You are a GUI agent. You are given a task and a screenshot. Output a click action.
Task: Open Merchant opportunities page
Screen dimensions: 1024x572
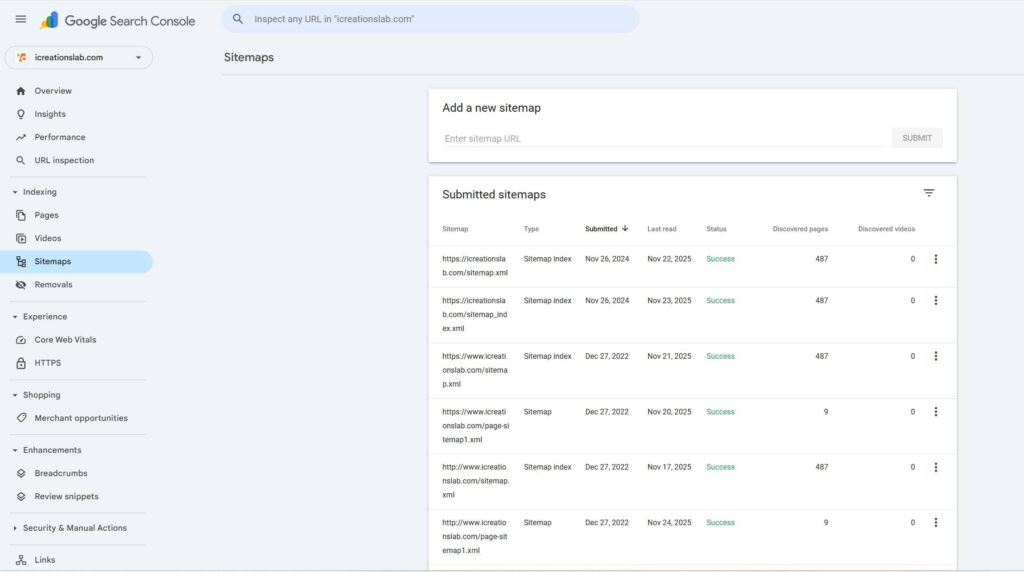point(81,418)
